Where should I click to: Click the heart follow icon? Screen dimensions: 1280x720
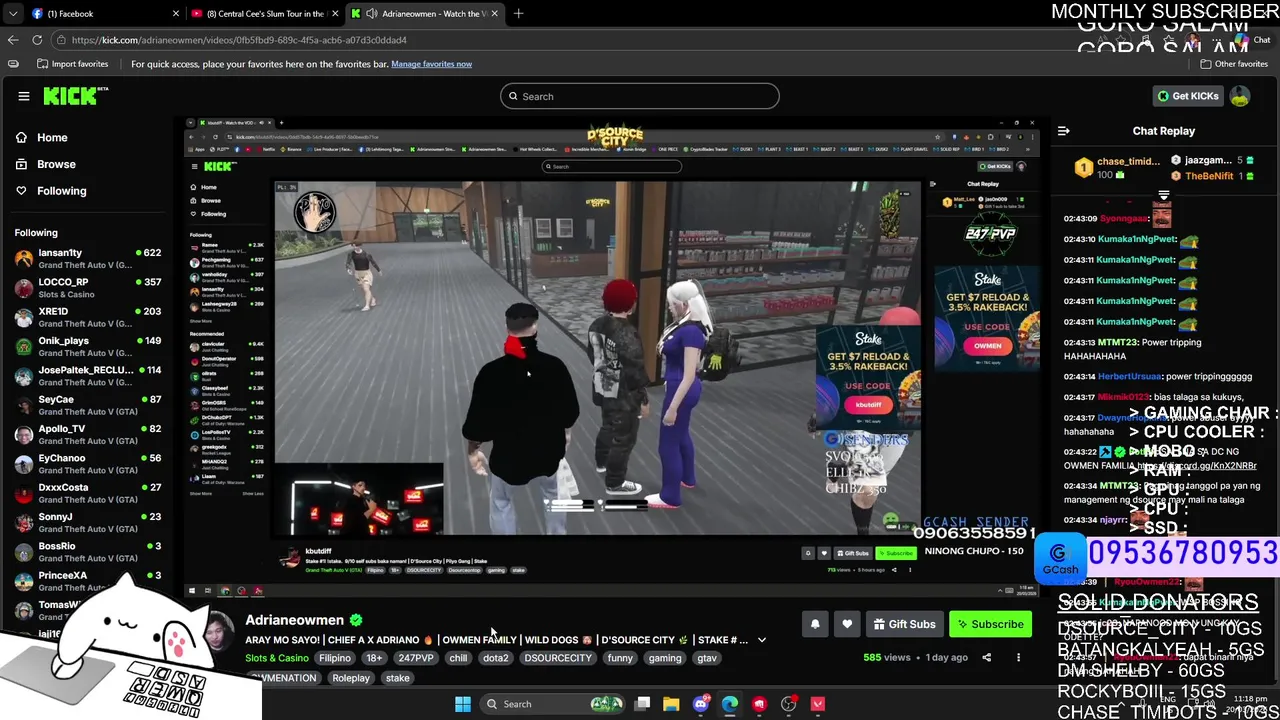point(847,624)
